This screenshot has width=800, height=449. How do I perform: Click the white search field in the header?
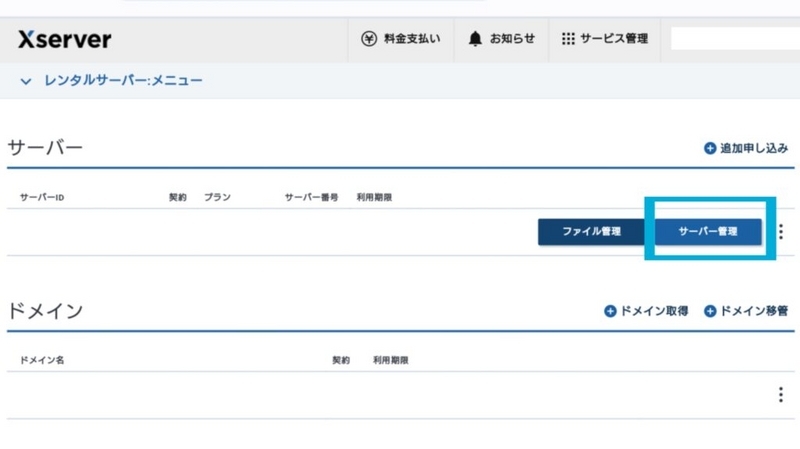coord(735,39)
